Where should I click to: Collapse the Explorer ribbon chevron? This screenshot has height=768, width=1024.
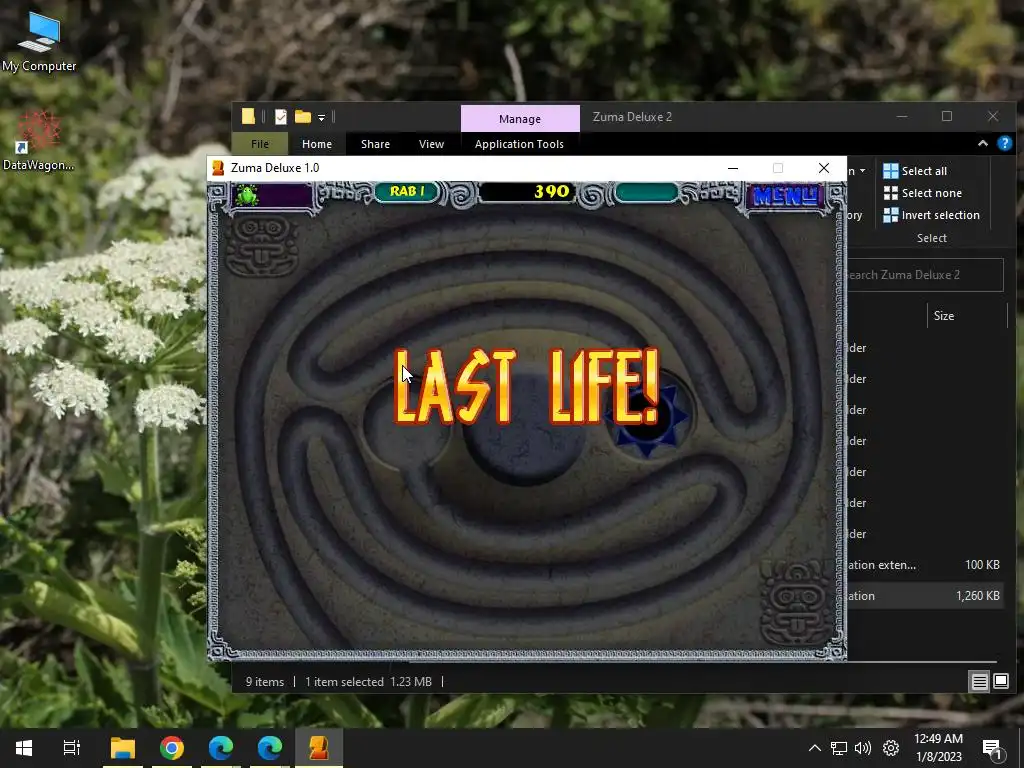tap(982, 143)
